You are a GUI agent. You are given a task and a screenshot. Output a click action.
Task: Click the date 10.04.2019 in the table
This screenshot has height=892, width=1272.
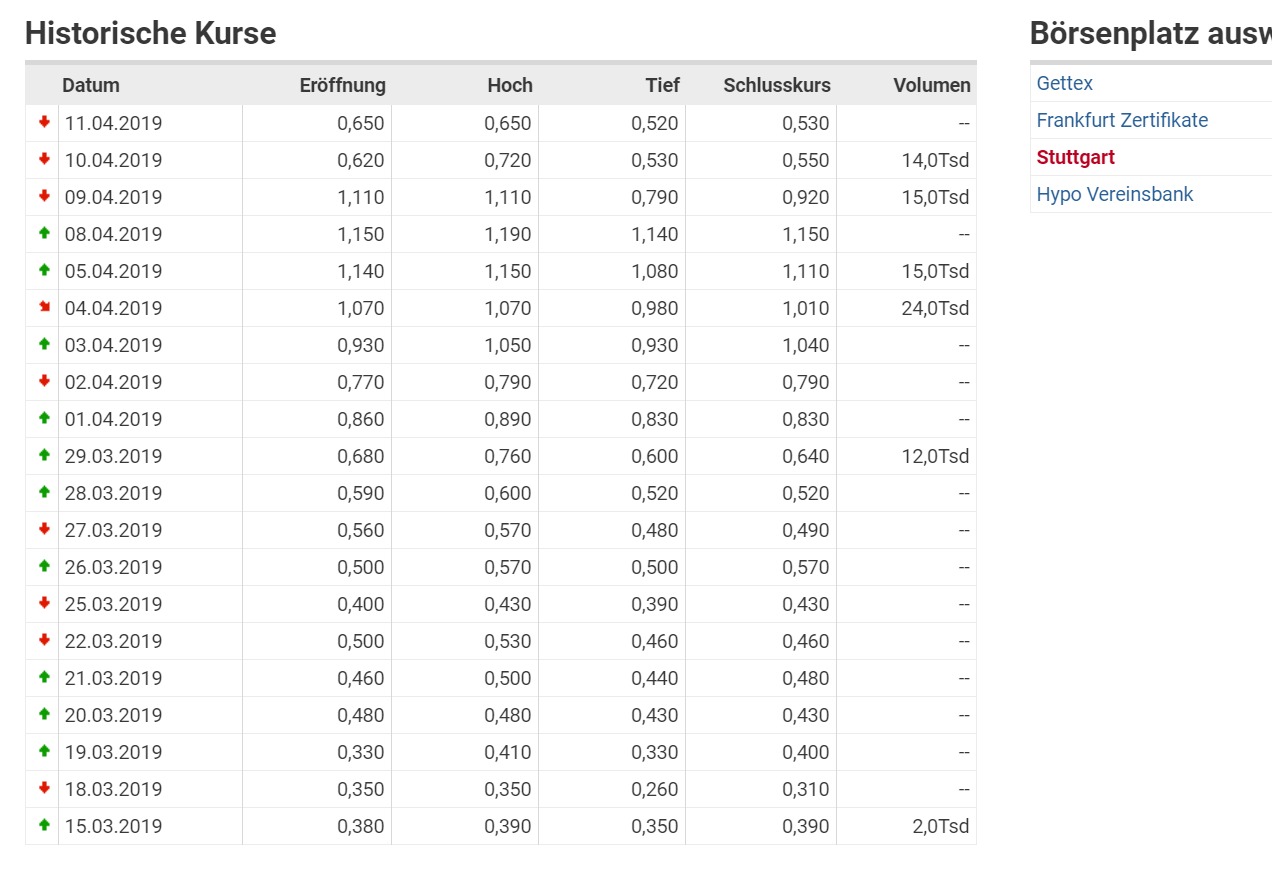click(113, 160)
